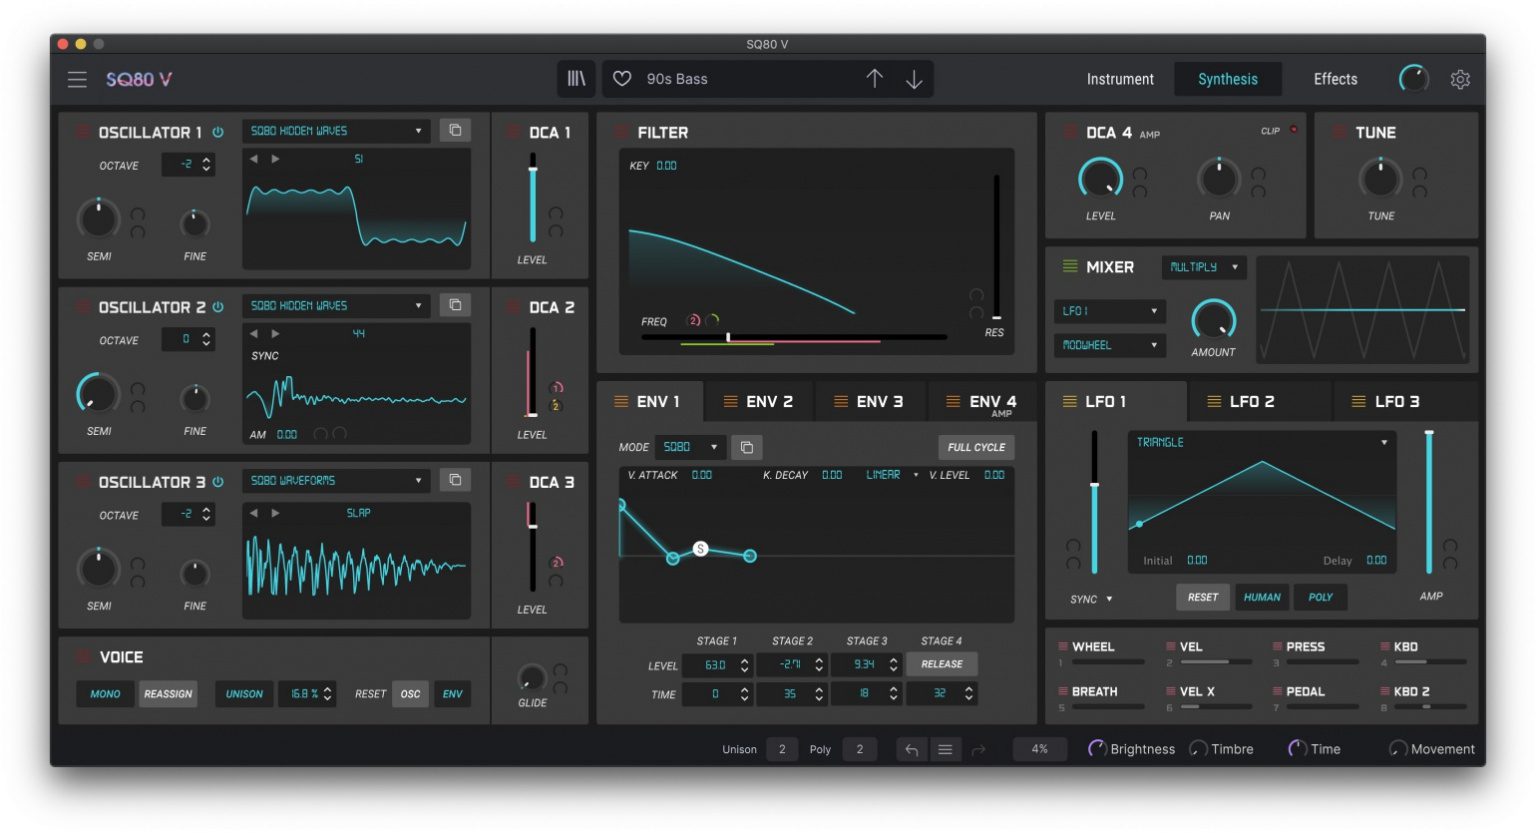Screen dimensions: 1536x833
Task: Toggle Oscillator 1 power switch
Action: tap(218, 131)
